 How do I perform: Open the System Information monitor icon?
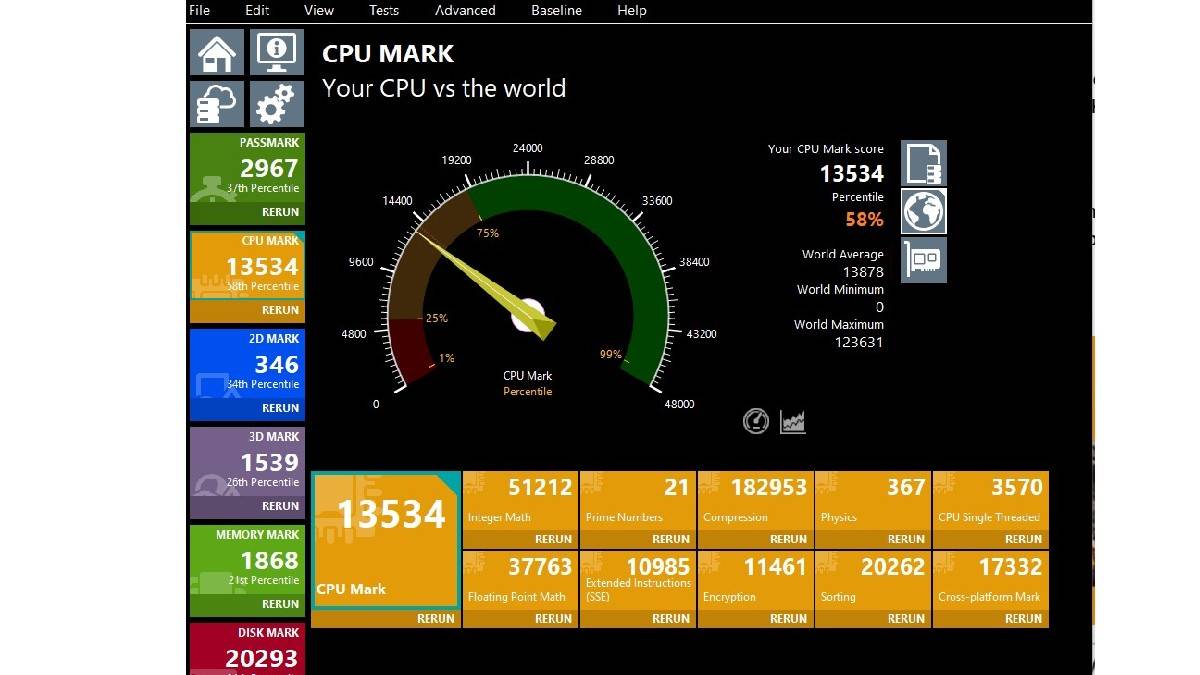[x=276, y=52]
